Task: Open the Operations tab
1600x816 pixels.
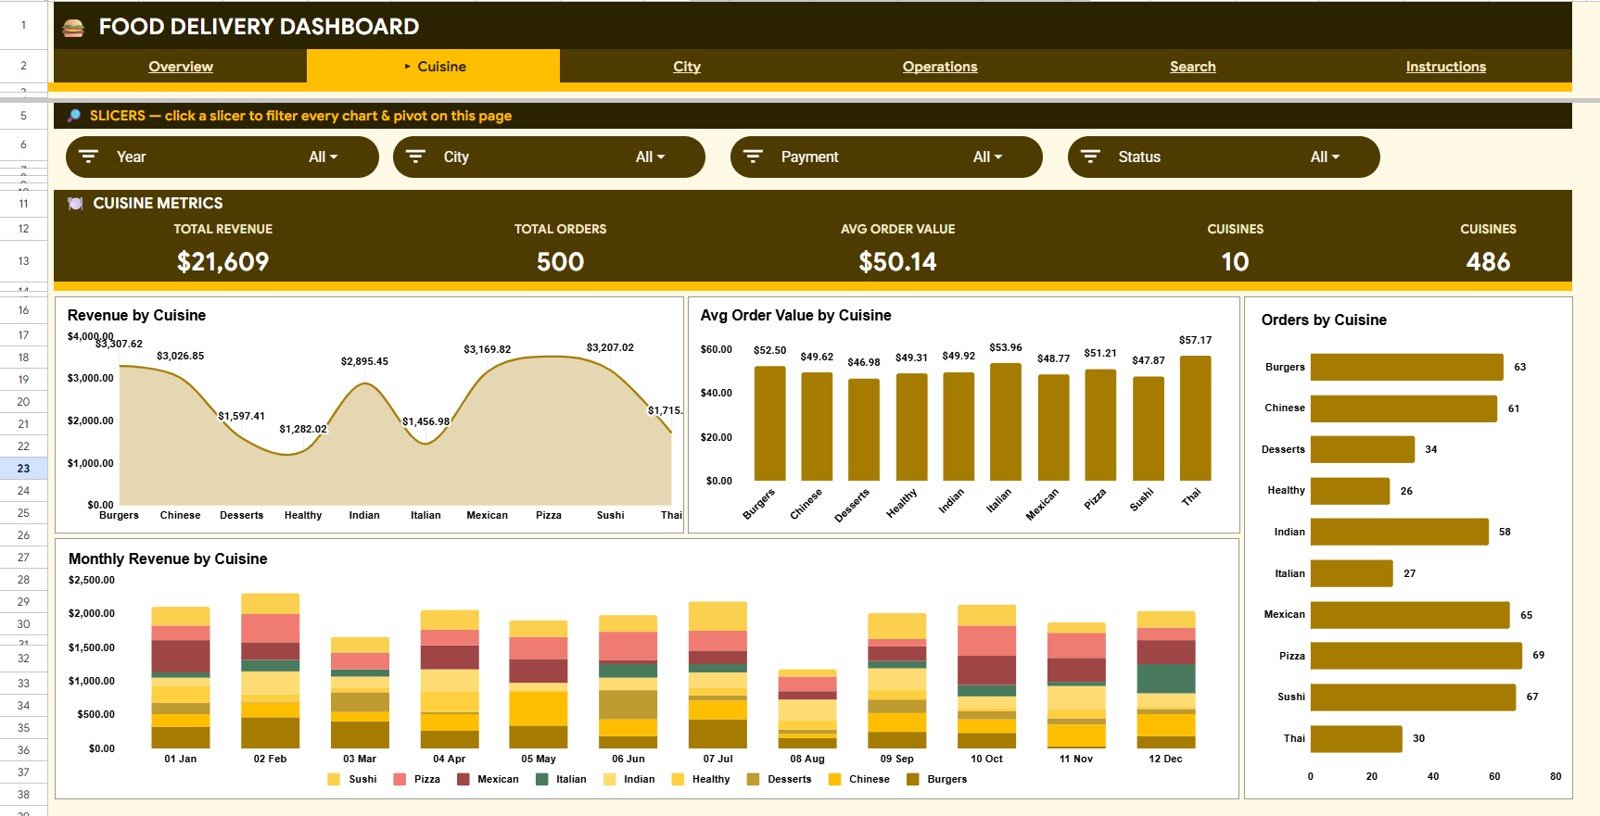Action: tap(940, 66)
